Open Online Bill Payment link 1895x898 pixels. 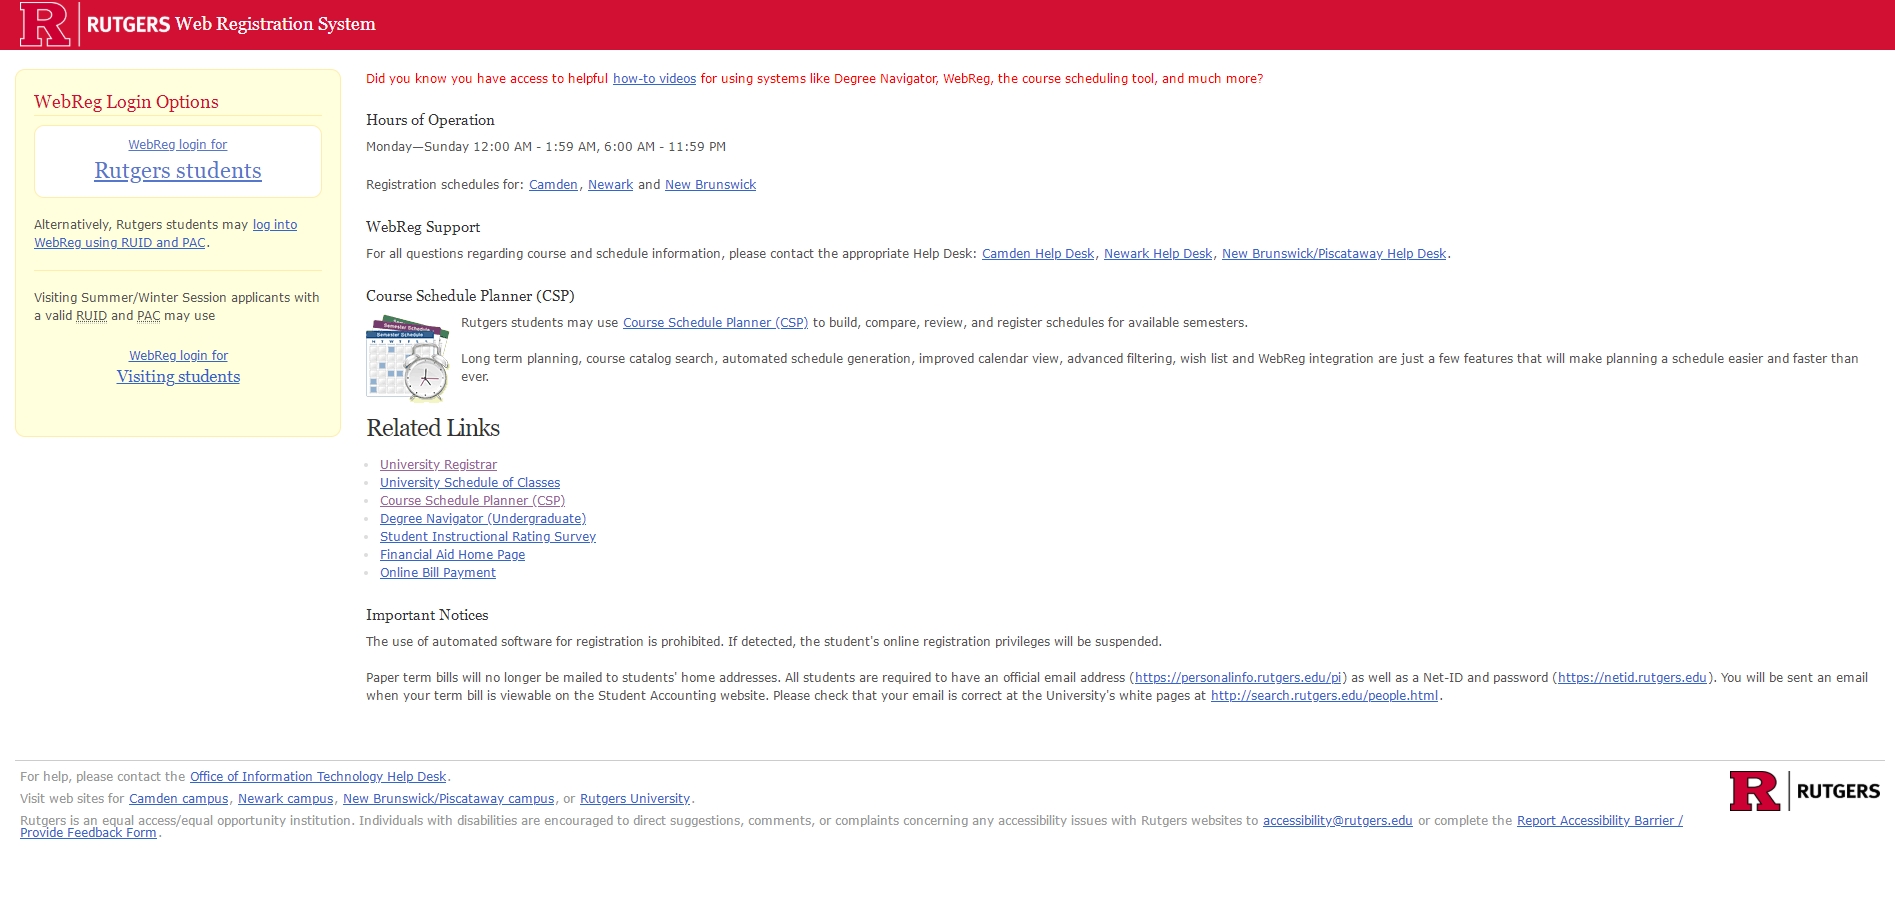pyautogui.click(x=437, y=573)
